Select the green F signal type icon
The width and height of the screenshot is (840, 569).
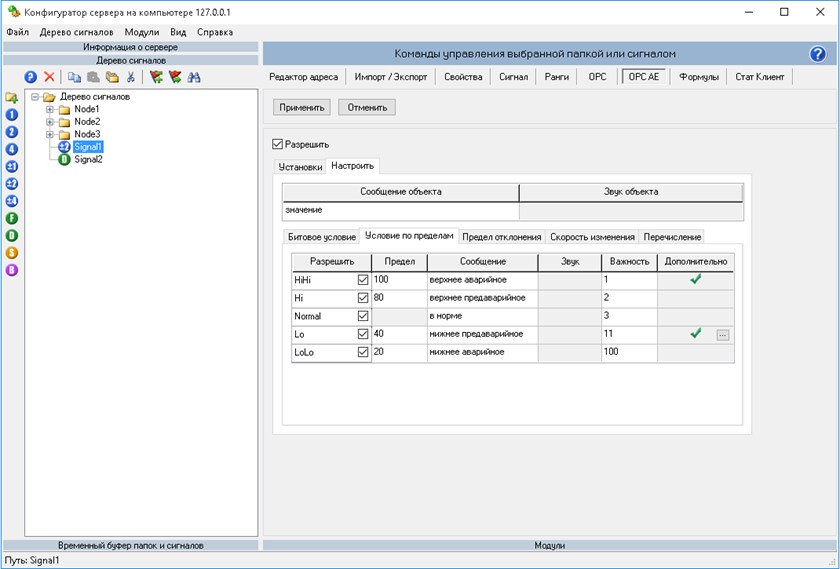click(12, 218)
